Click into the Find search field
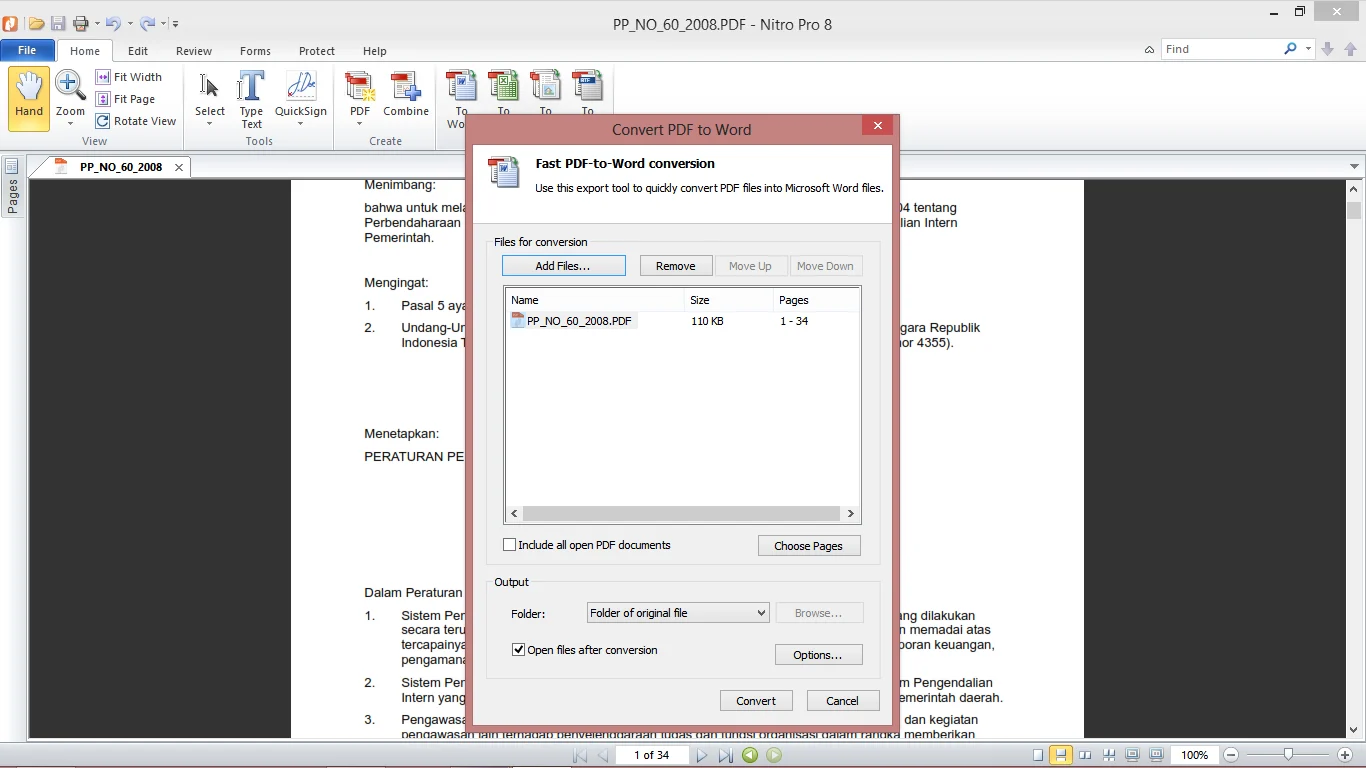The width and height of the screenshot is (1366, 768). pyautogui.click(x=1221, y=49)
